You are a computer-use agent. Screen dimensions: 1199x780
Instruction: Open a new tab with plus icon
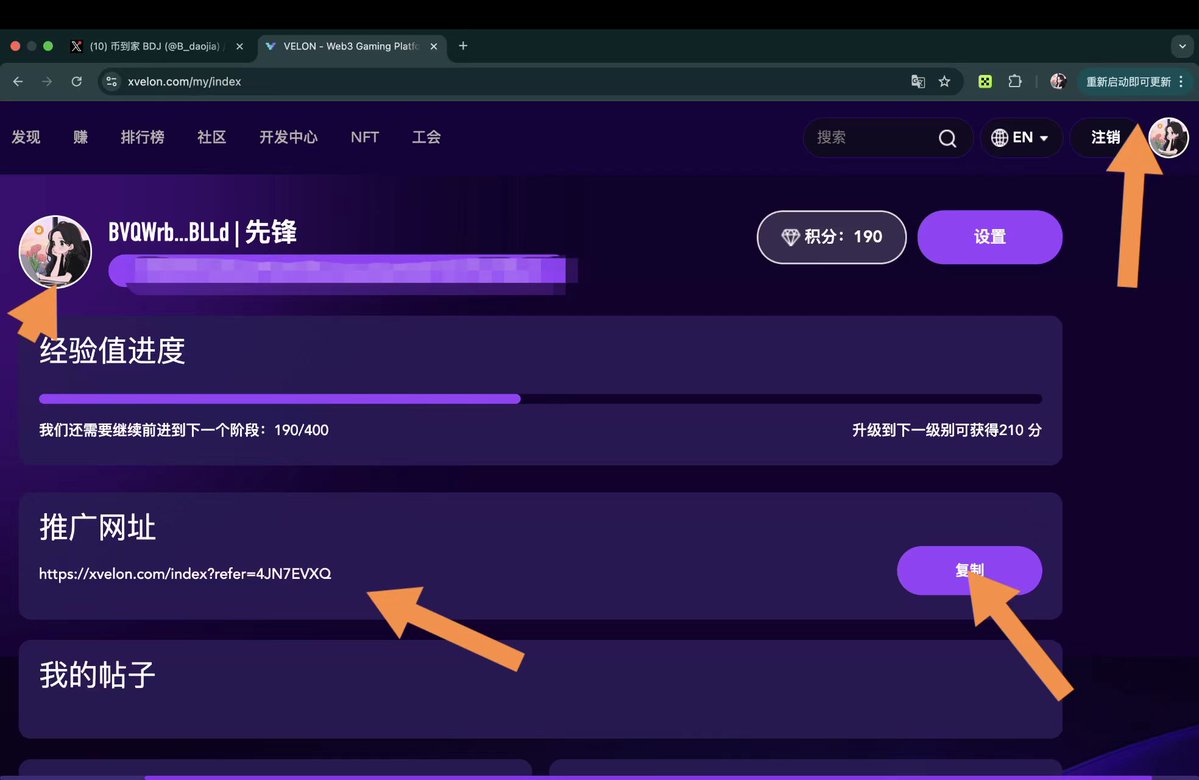click(x=463, y=46)
